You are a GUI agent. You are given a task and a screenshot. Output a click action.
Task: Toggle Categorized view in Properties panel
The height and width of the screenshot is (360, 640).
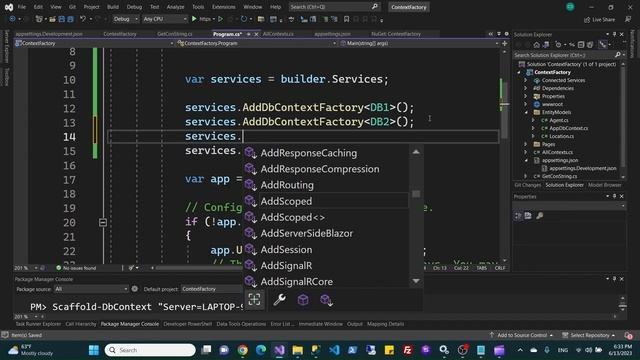pyautogui.click(x=518, y=216)
